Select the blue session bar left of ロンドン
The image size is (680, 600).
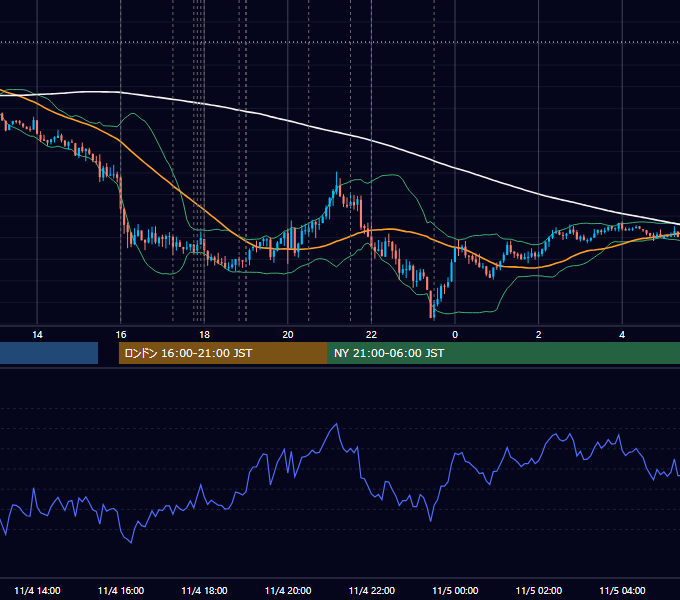coord(49,353)
